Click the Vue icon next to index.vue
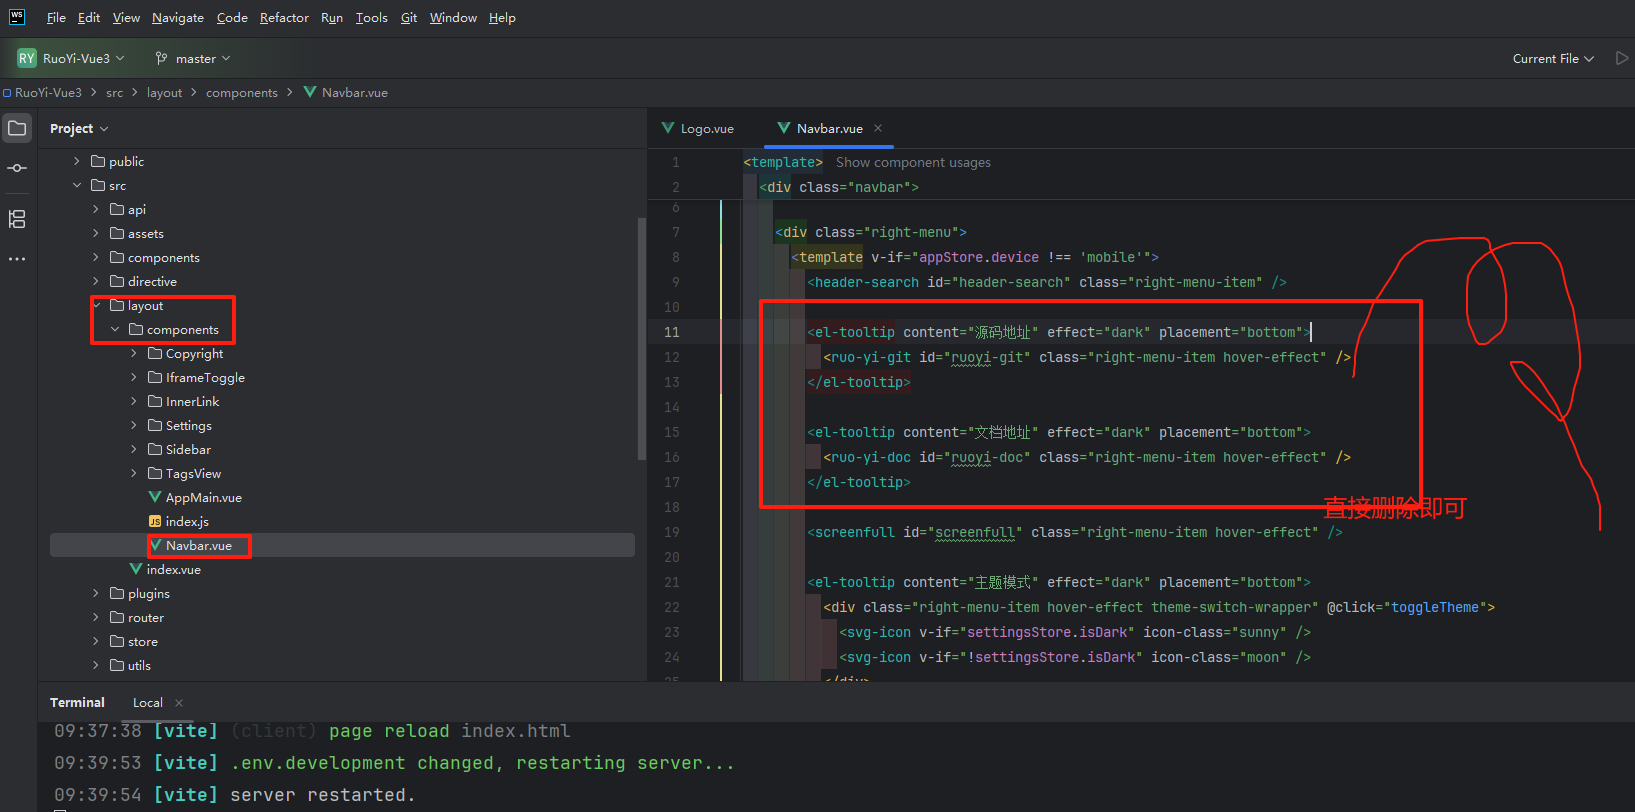This screenshot has height=812, width=1635. click(x=136, y=569)
